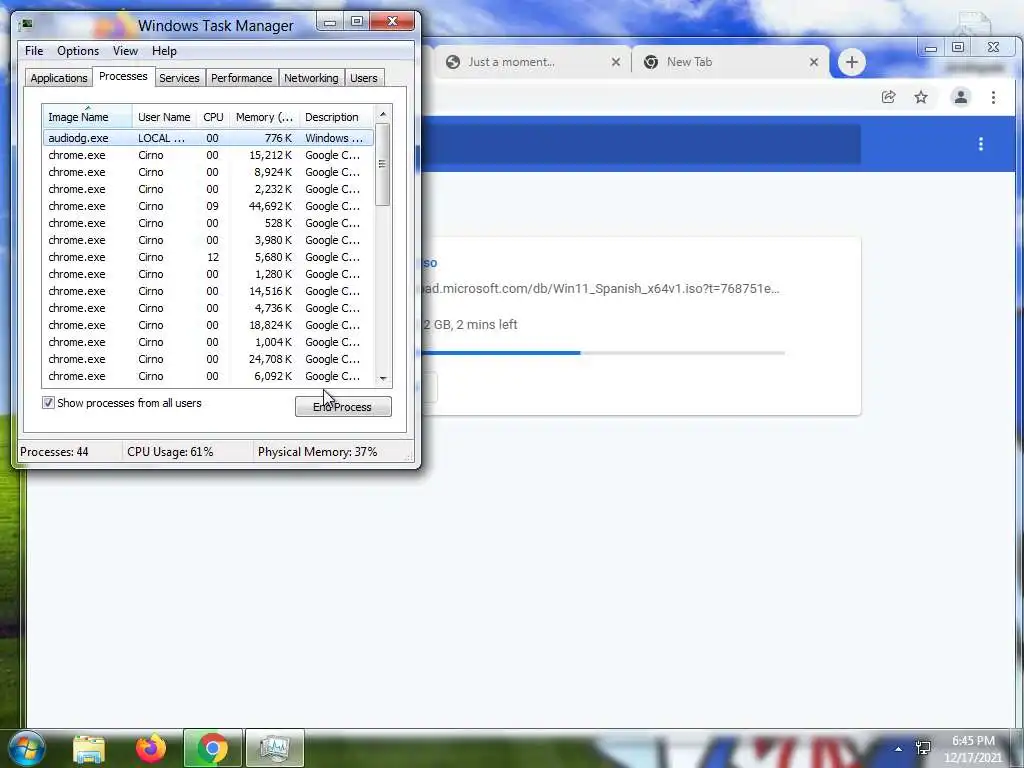Bookmark this page with the star icon
The height and width of the screenshot is (768, 1024).
click(x=921, y=97)
